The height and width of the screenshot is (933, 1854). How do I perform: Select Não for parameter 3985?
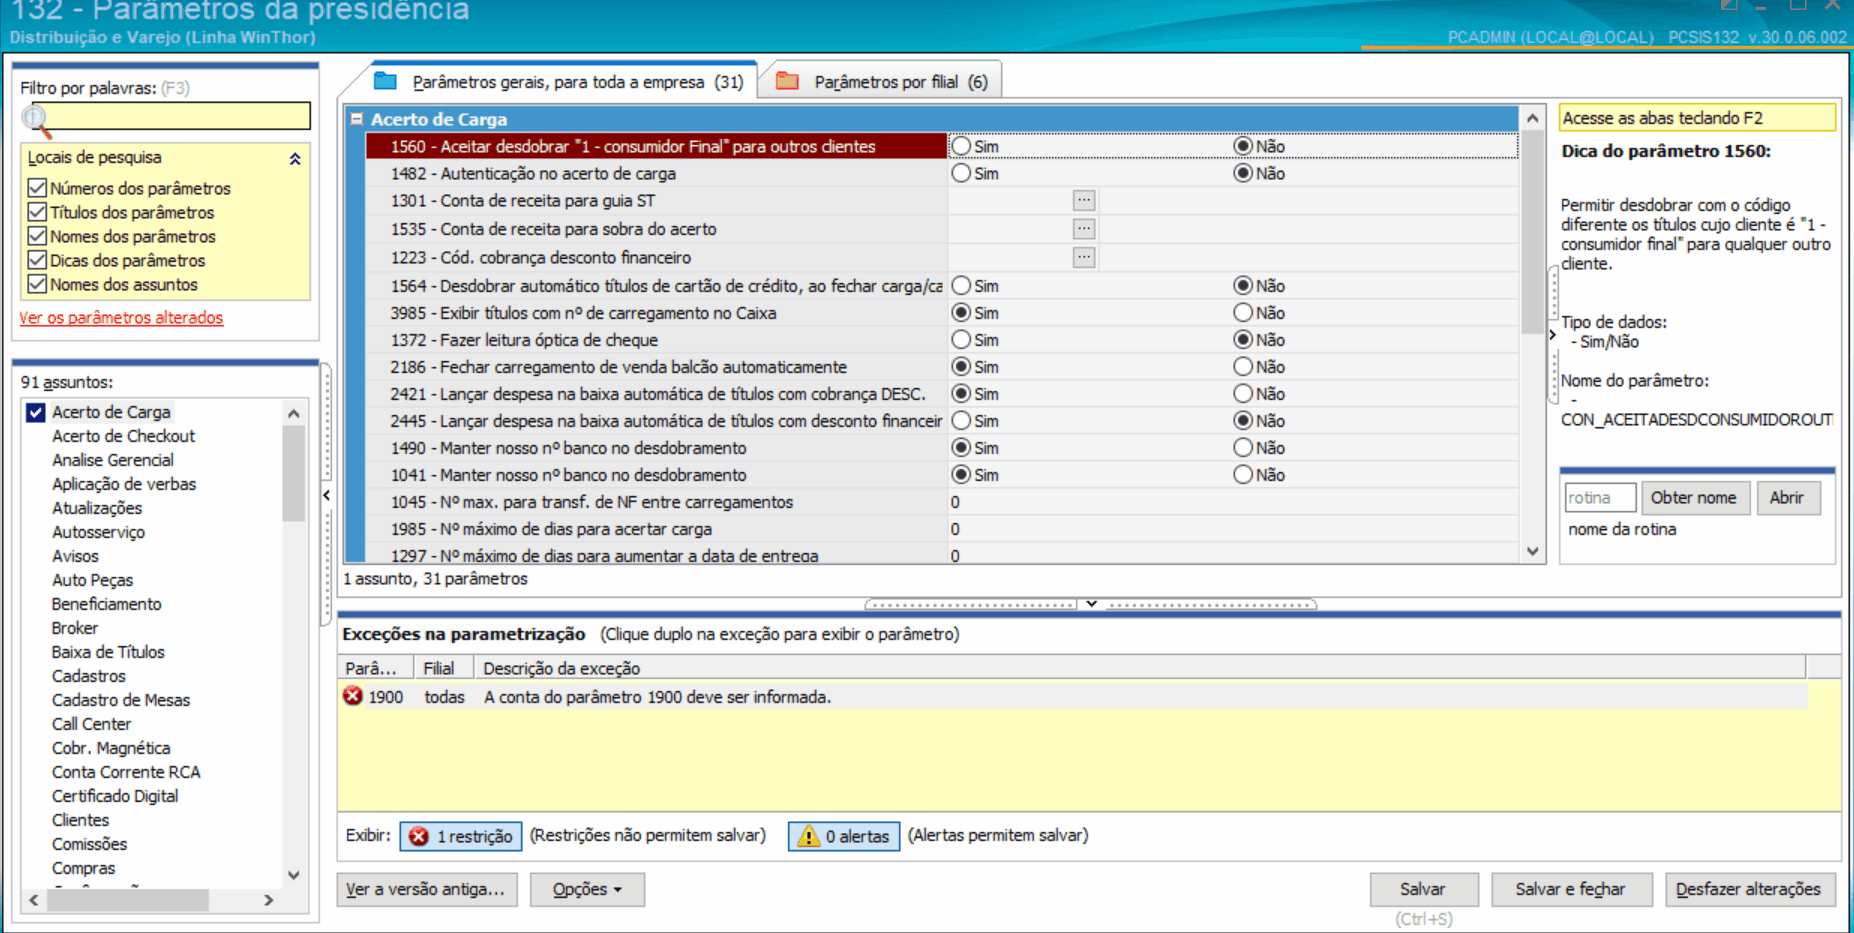tap(1243, 313)
